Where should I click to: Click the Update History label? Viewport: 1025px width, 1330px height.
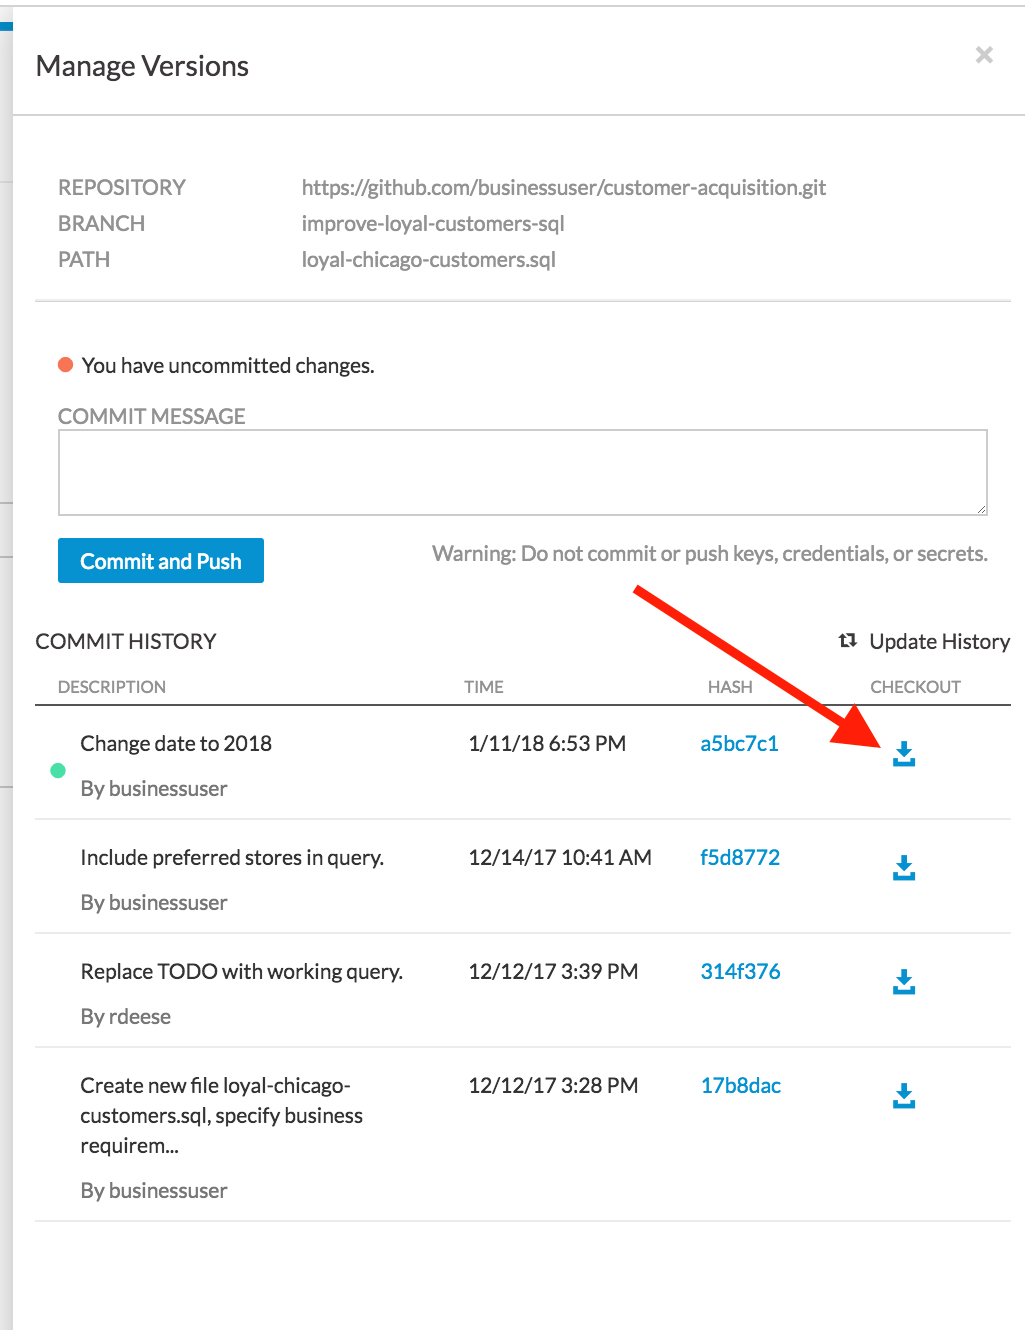[939, 642]
